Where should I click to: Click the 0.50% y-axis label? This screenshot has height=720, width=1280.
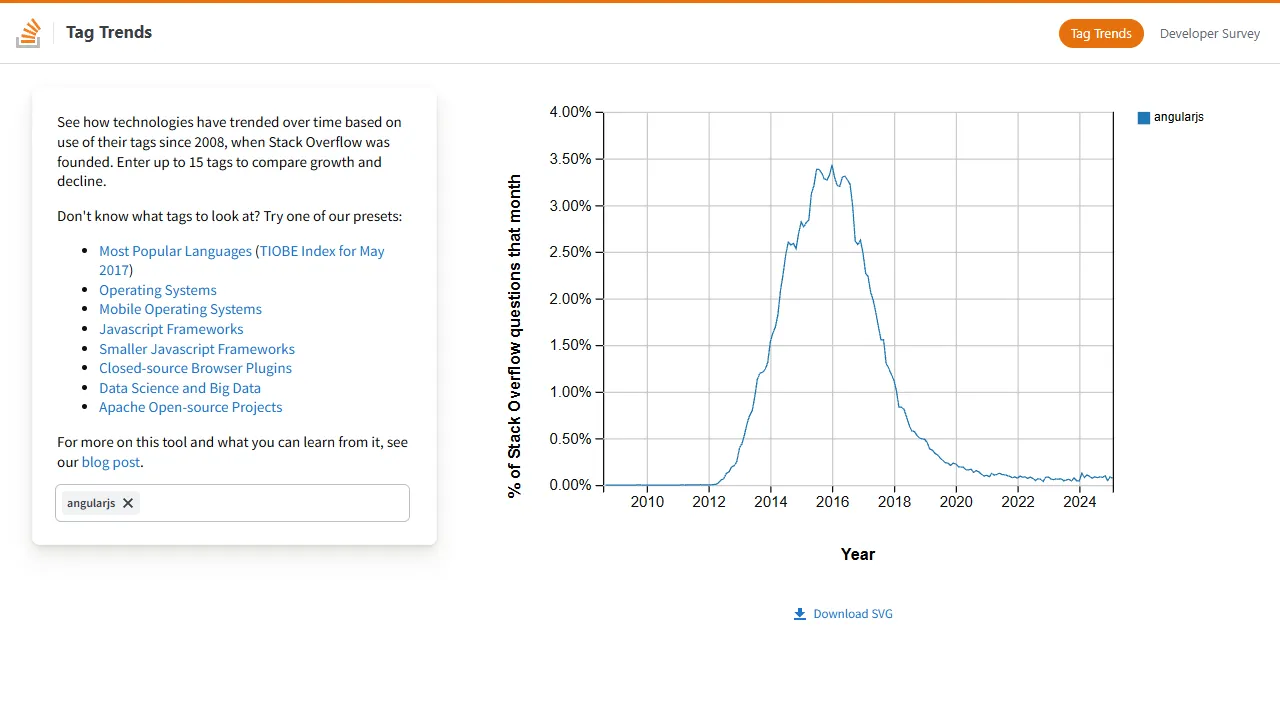coord(570,439)
